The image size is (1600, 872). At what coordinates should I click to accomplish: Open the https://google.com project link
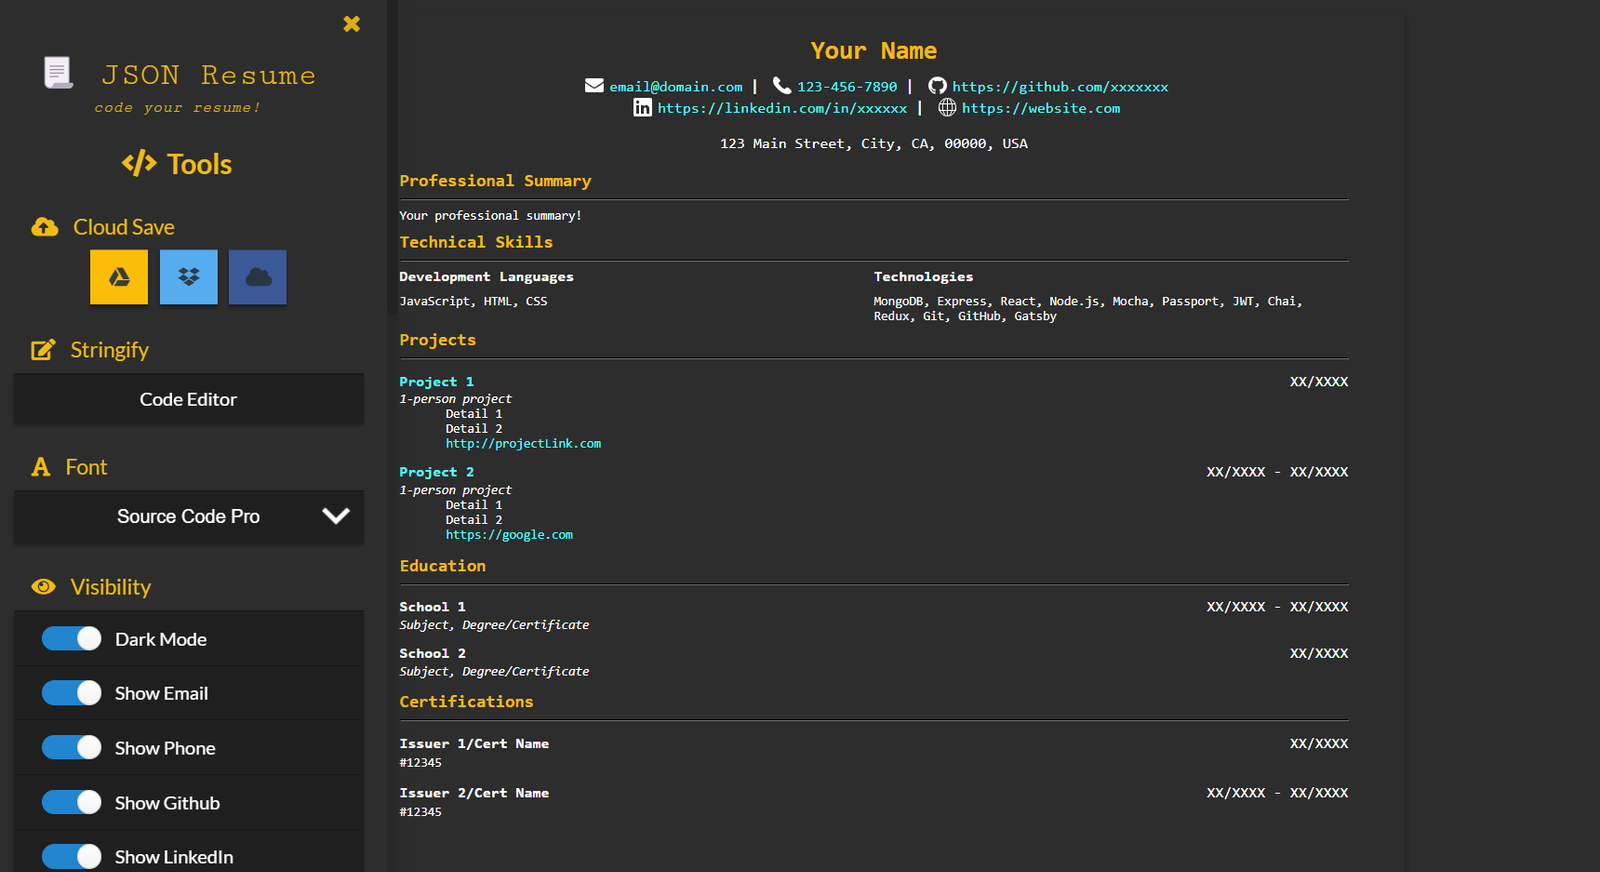[x=509, y=535]
